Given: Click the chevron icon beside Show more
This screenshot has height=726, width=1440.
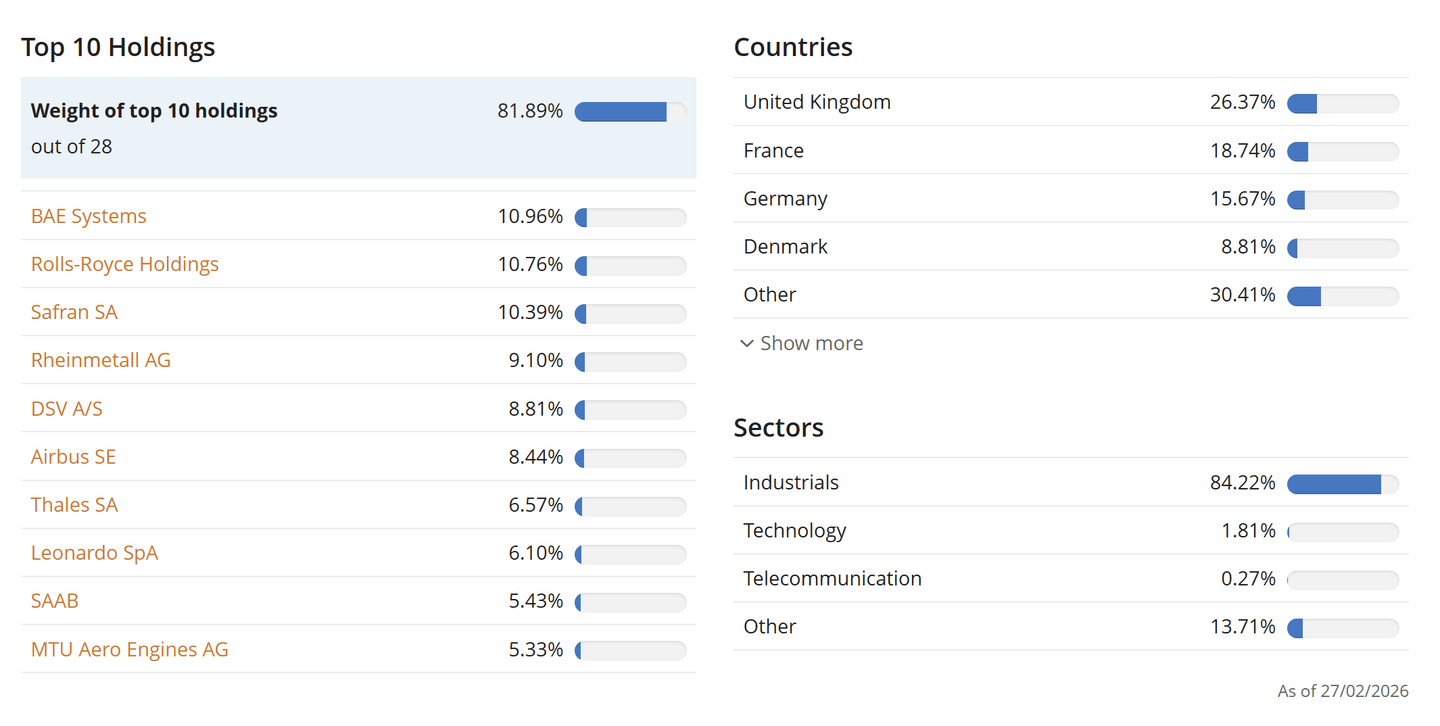Looking at the screenshot, I should coord(747,343).
